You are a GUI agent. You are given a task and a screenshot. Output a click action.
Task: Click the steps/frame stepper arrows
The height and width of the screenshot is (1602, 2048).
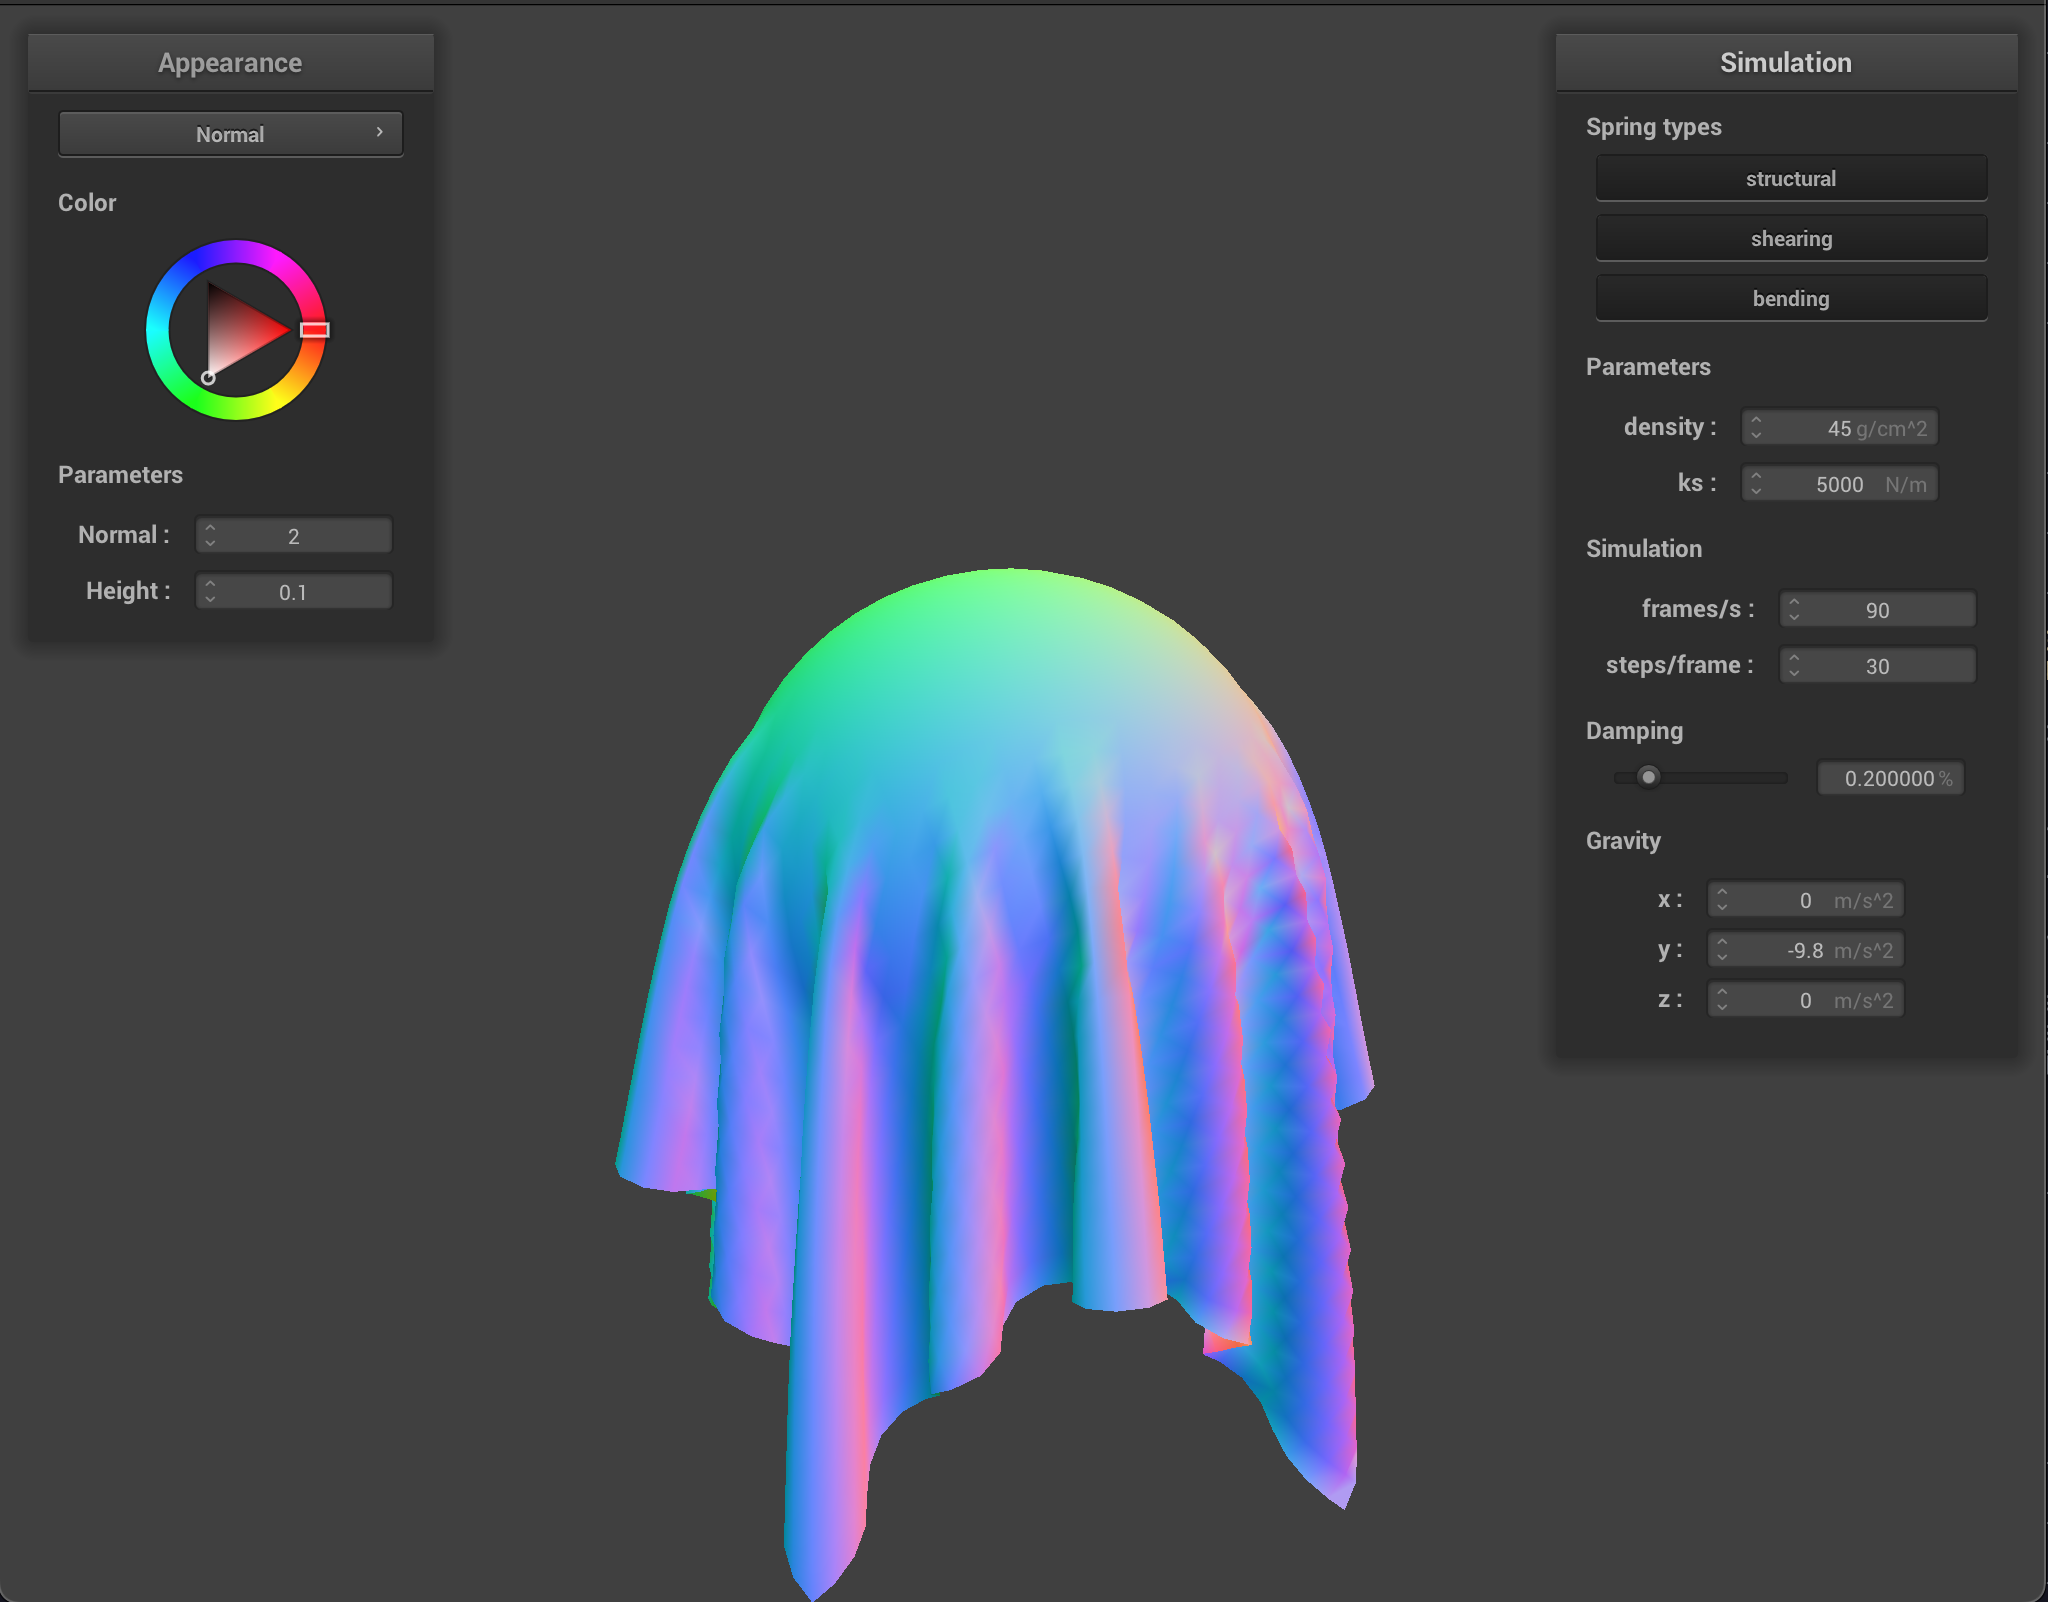pos(1794,665)
